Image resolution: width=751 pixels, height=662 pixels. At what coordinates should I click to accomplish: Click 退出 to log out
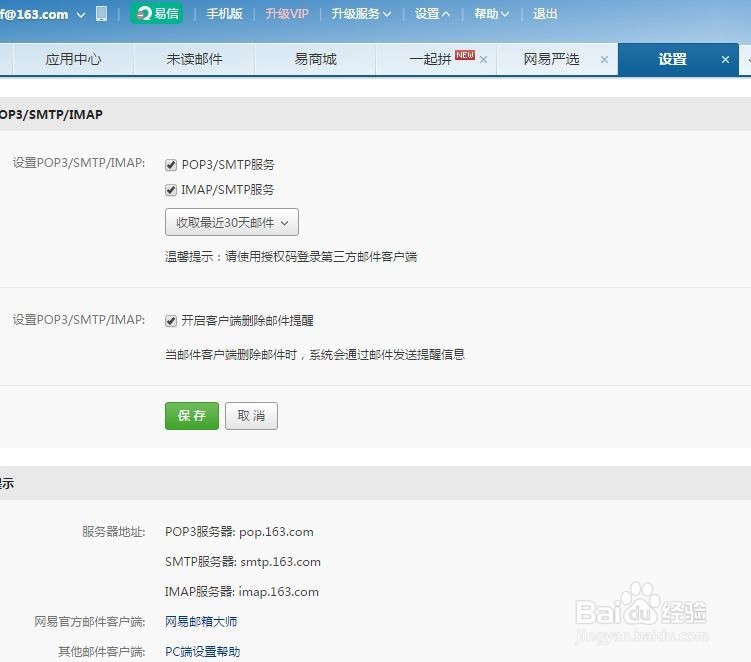tap(546, 14)
